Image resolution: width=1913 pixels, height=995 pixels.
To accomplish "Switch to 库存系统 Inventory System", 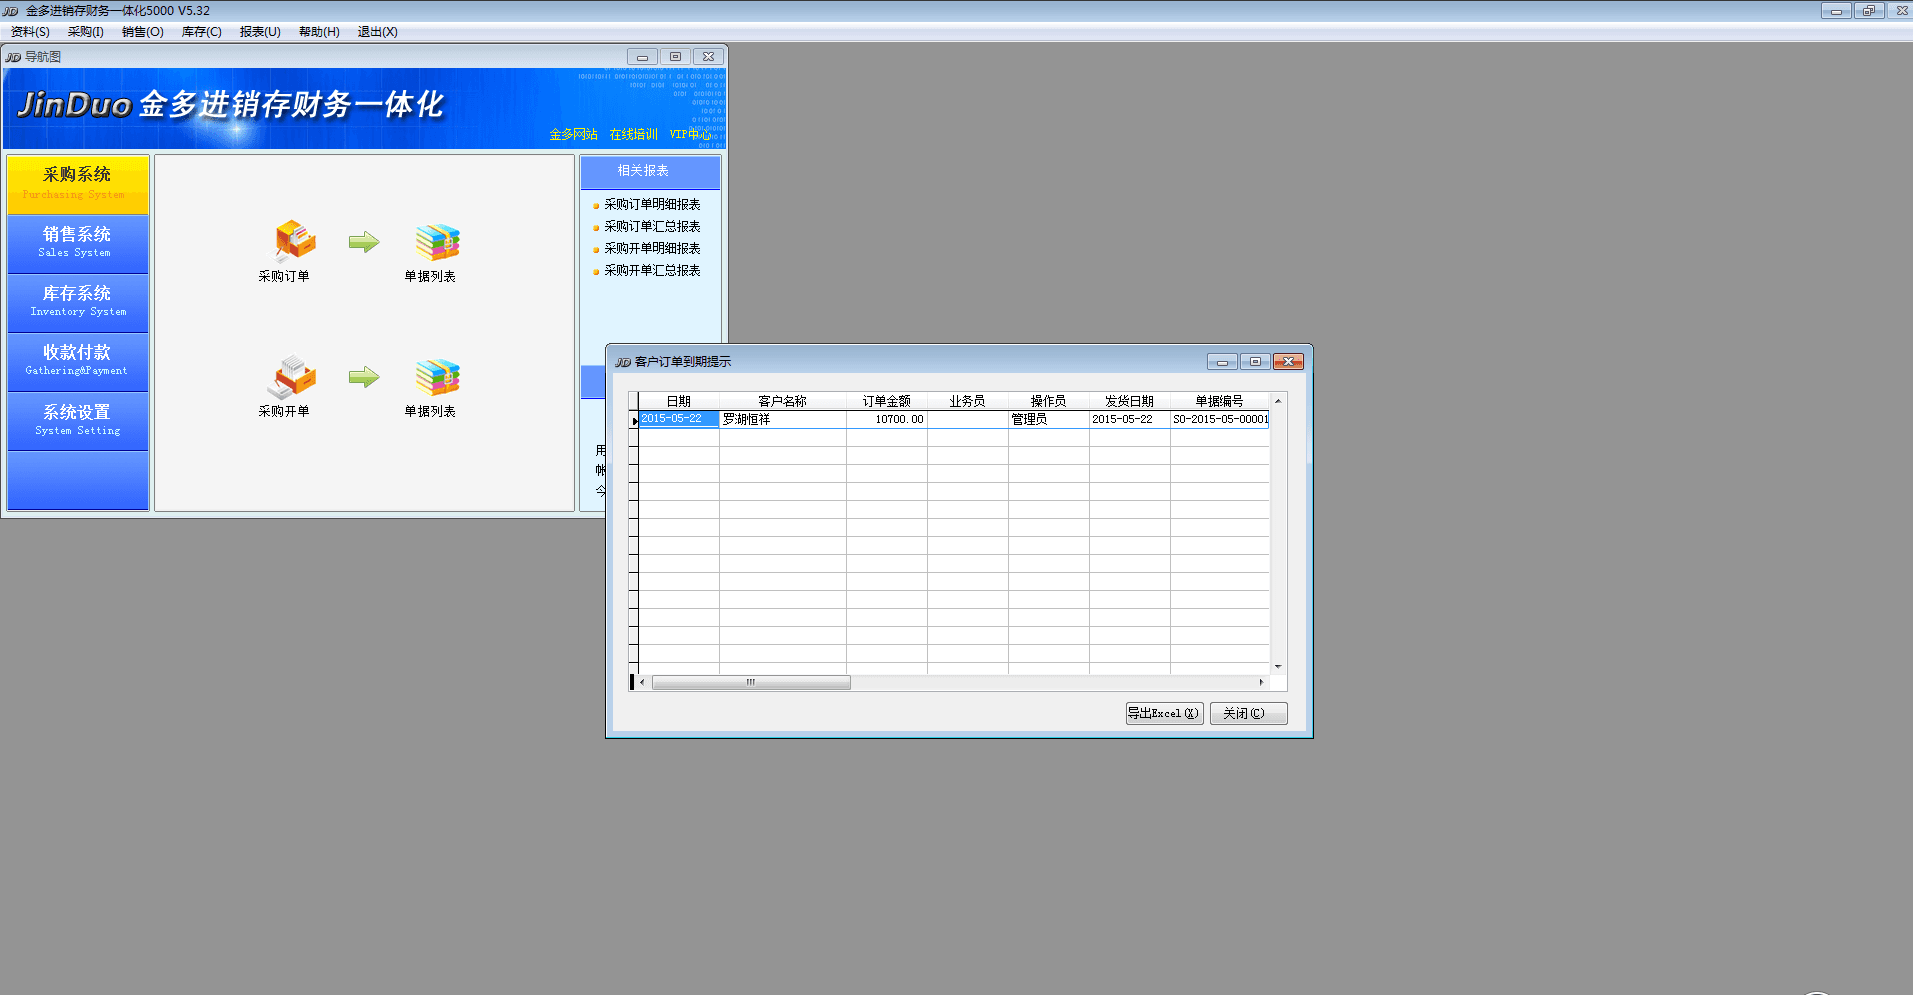I will 77,302.
